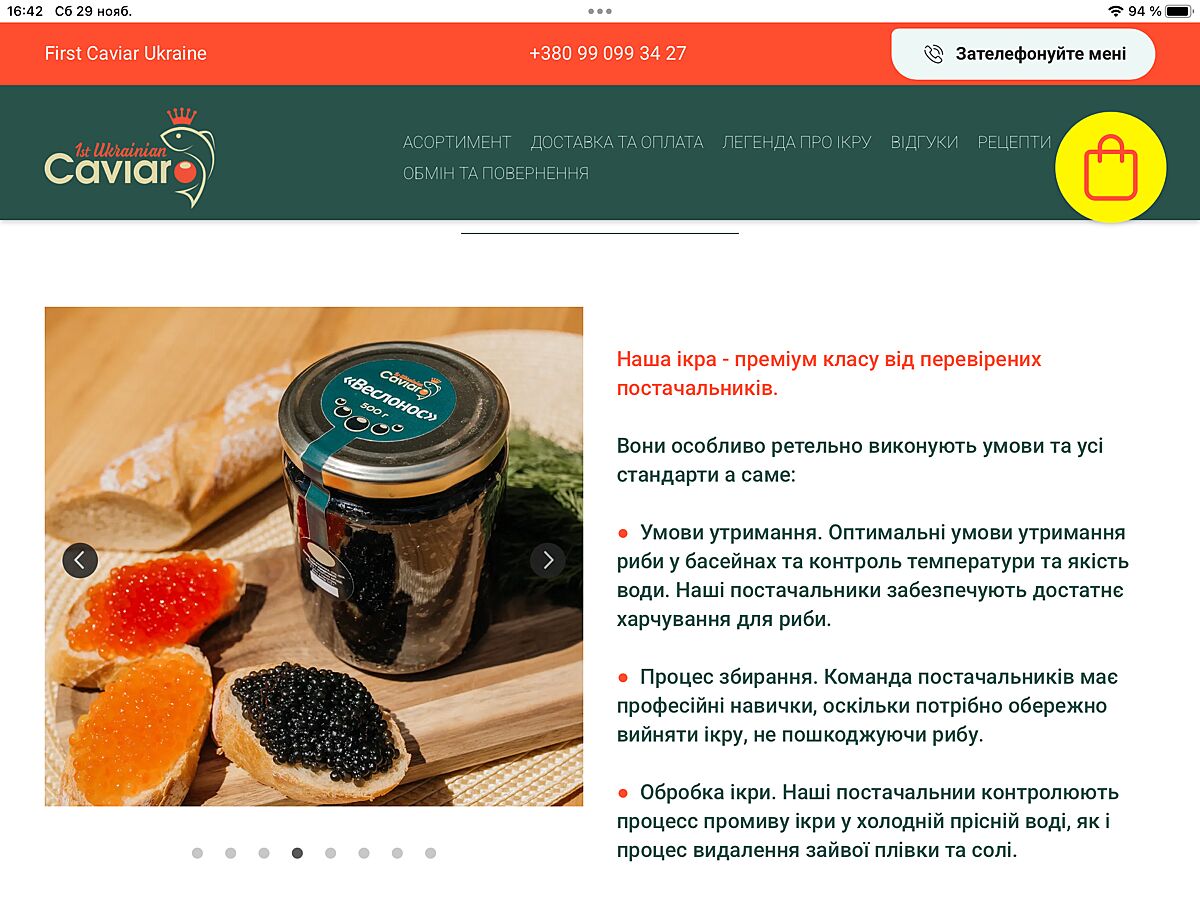Open the Відгуки reviews page
Viewport: 1200px width, 900px height.
(925, 142)
